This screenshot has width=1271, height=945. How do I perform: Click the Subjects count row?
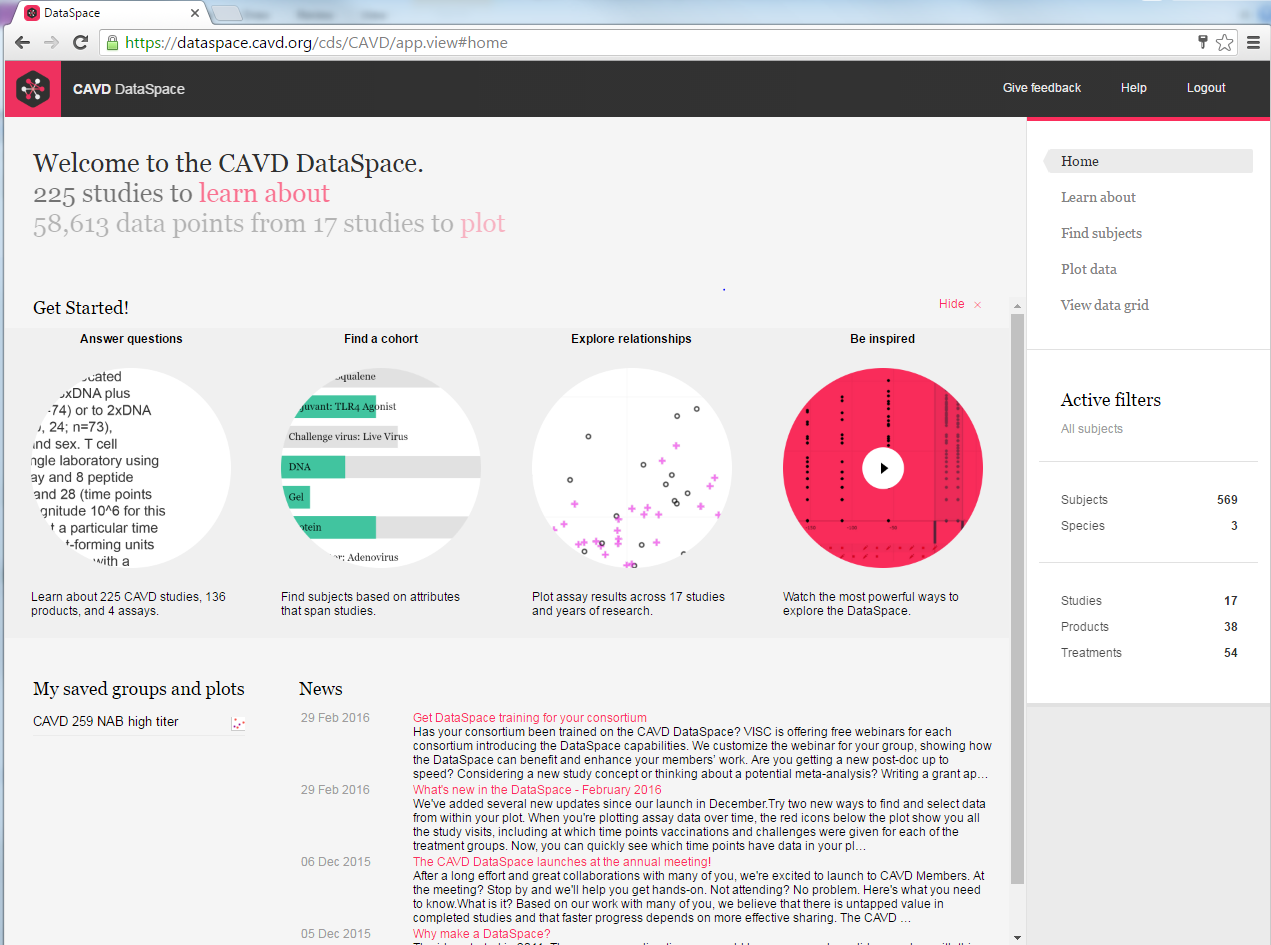click(x=1149, y=500)
